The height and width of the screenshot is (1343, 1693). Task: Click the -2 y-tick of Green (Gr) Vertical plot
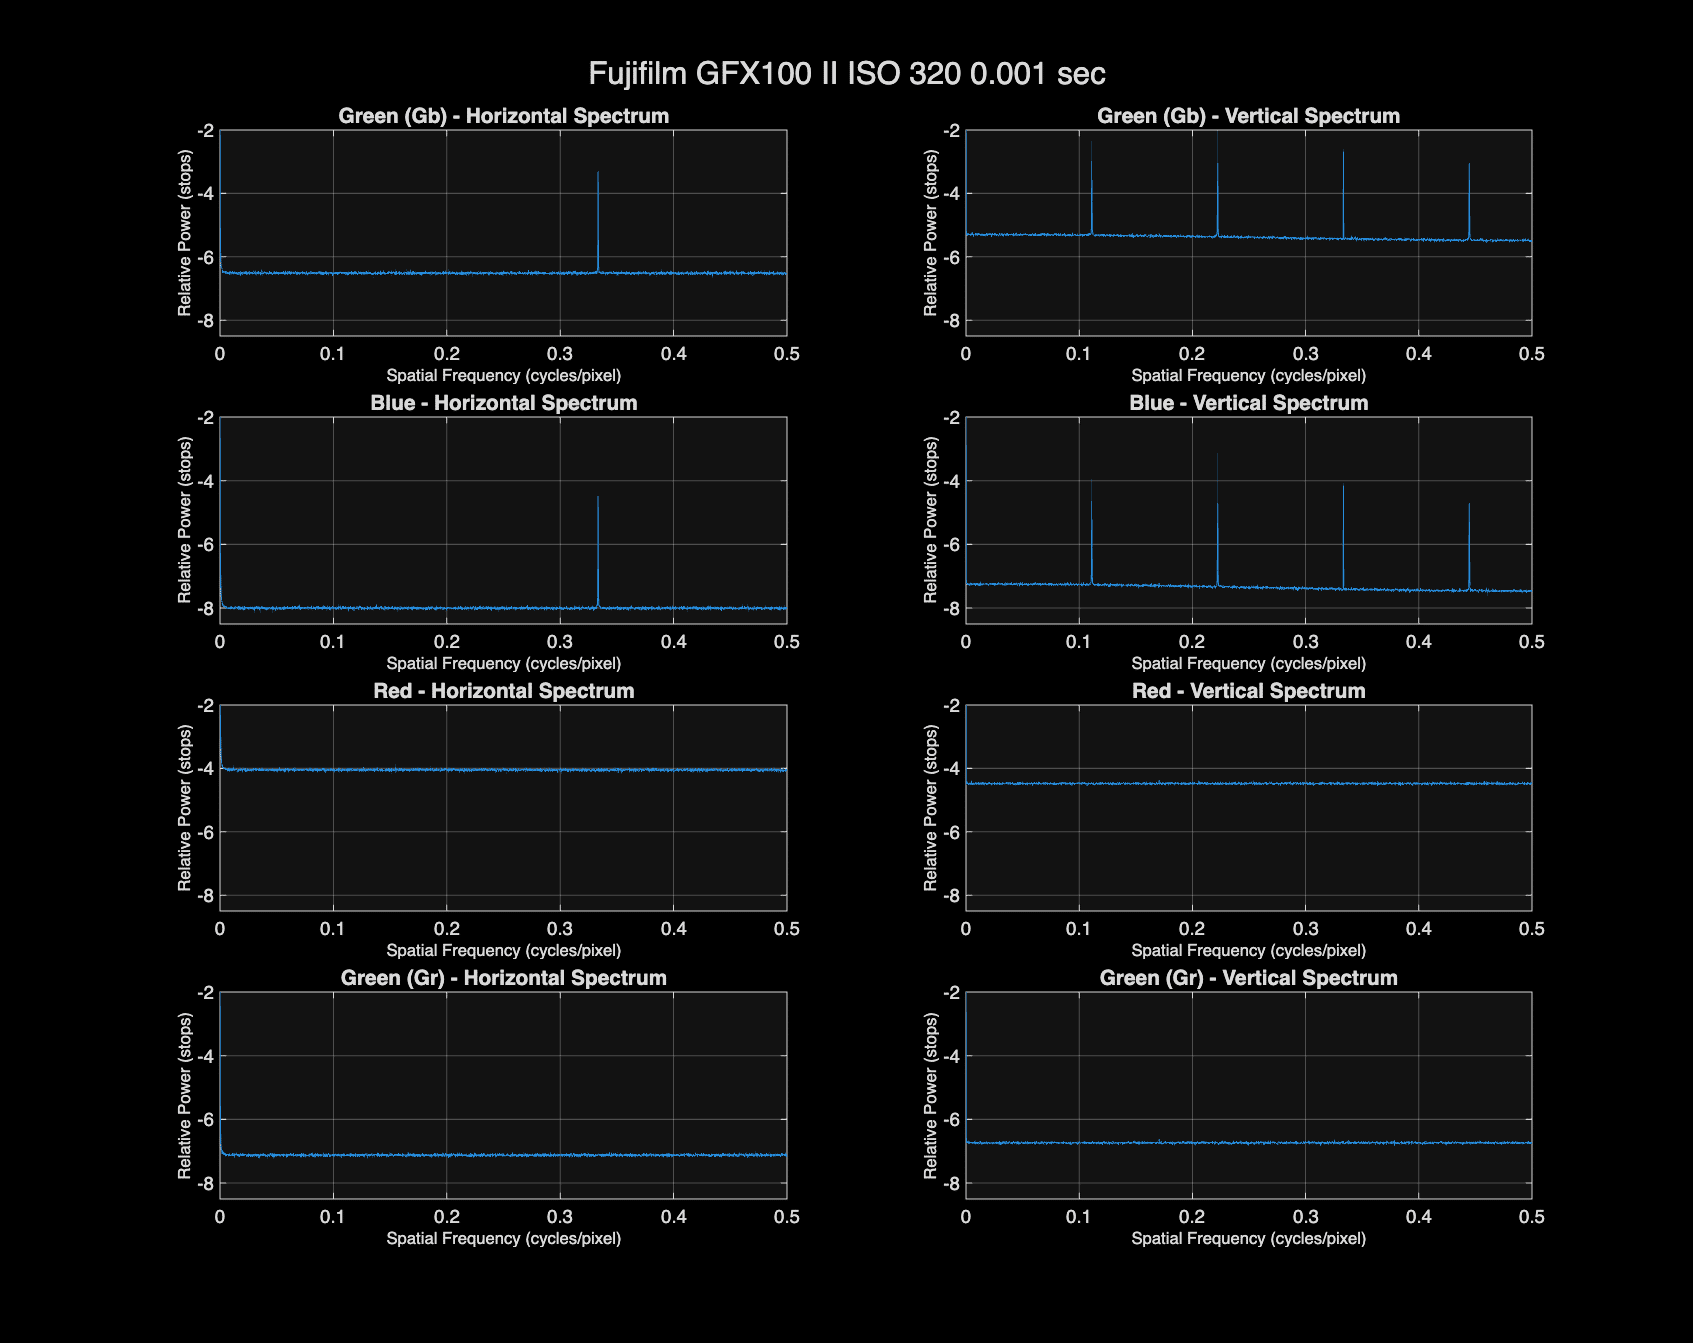click(951, 993)
